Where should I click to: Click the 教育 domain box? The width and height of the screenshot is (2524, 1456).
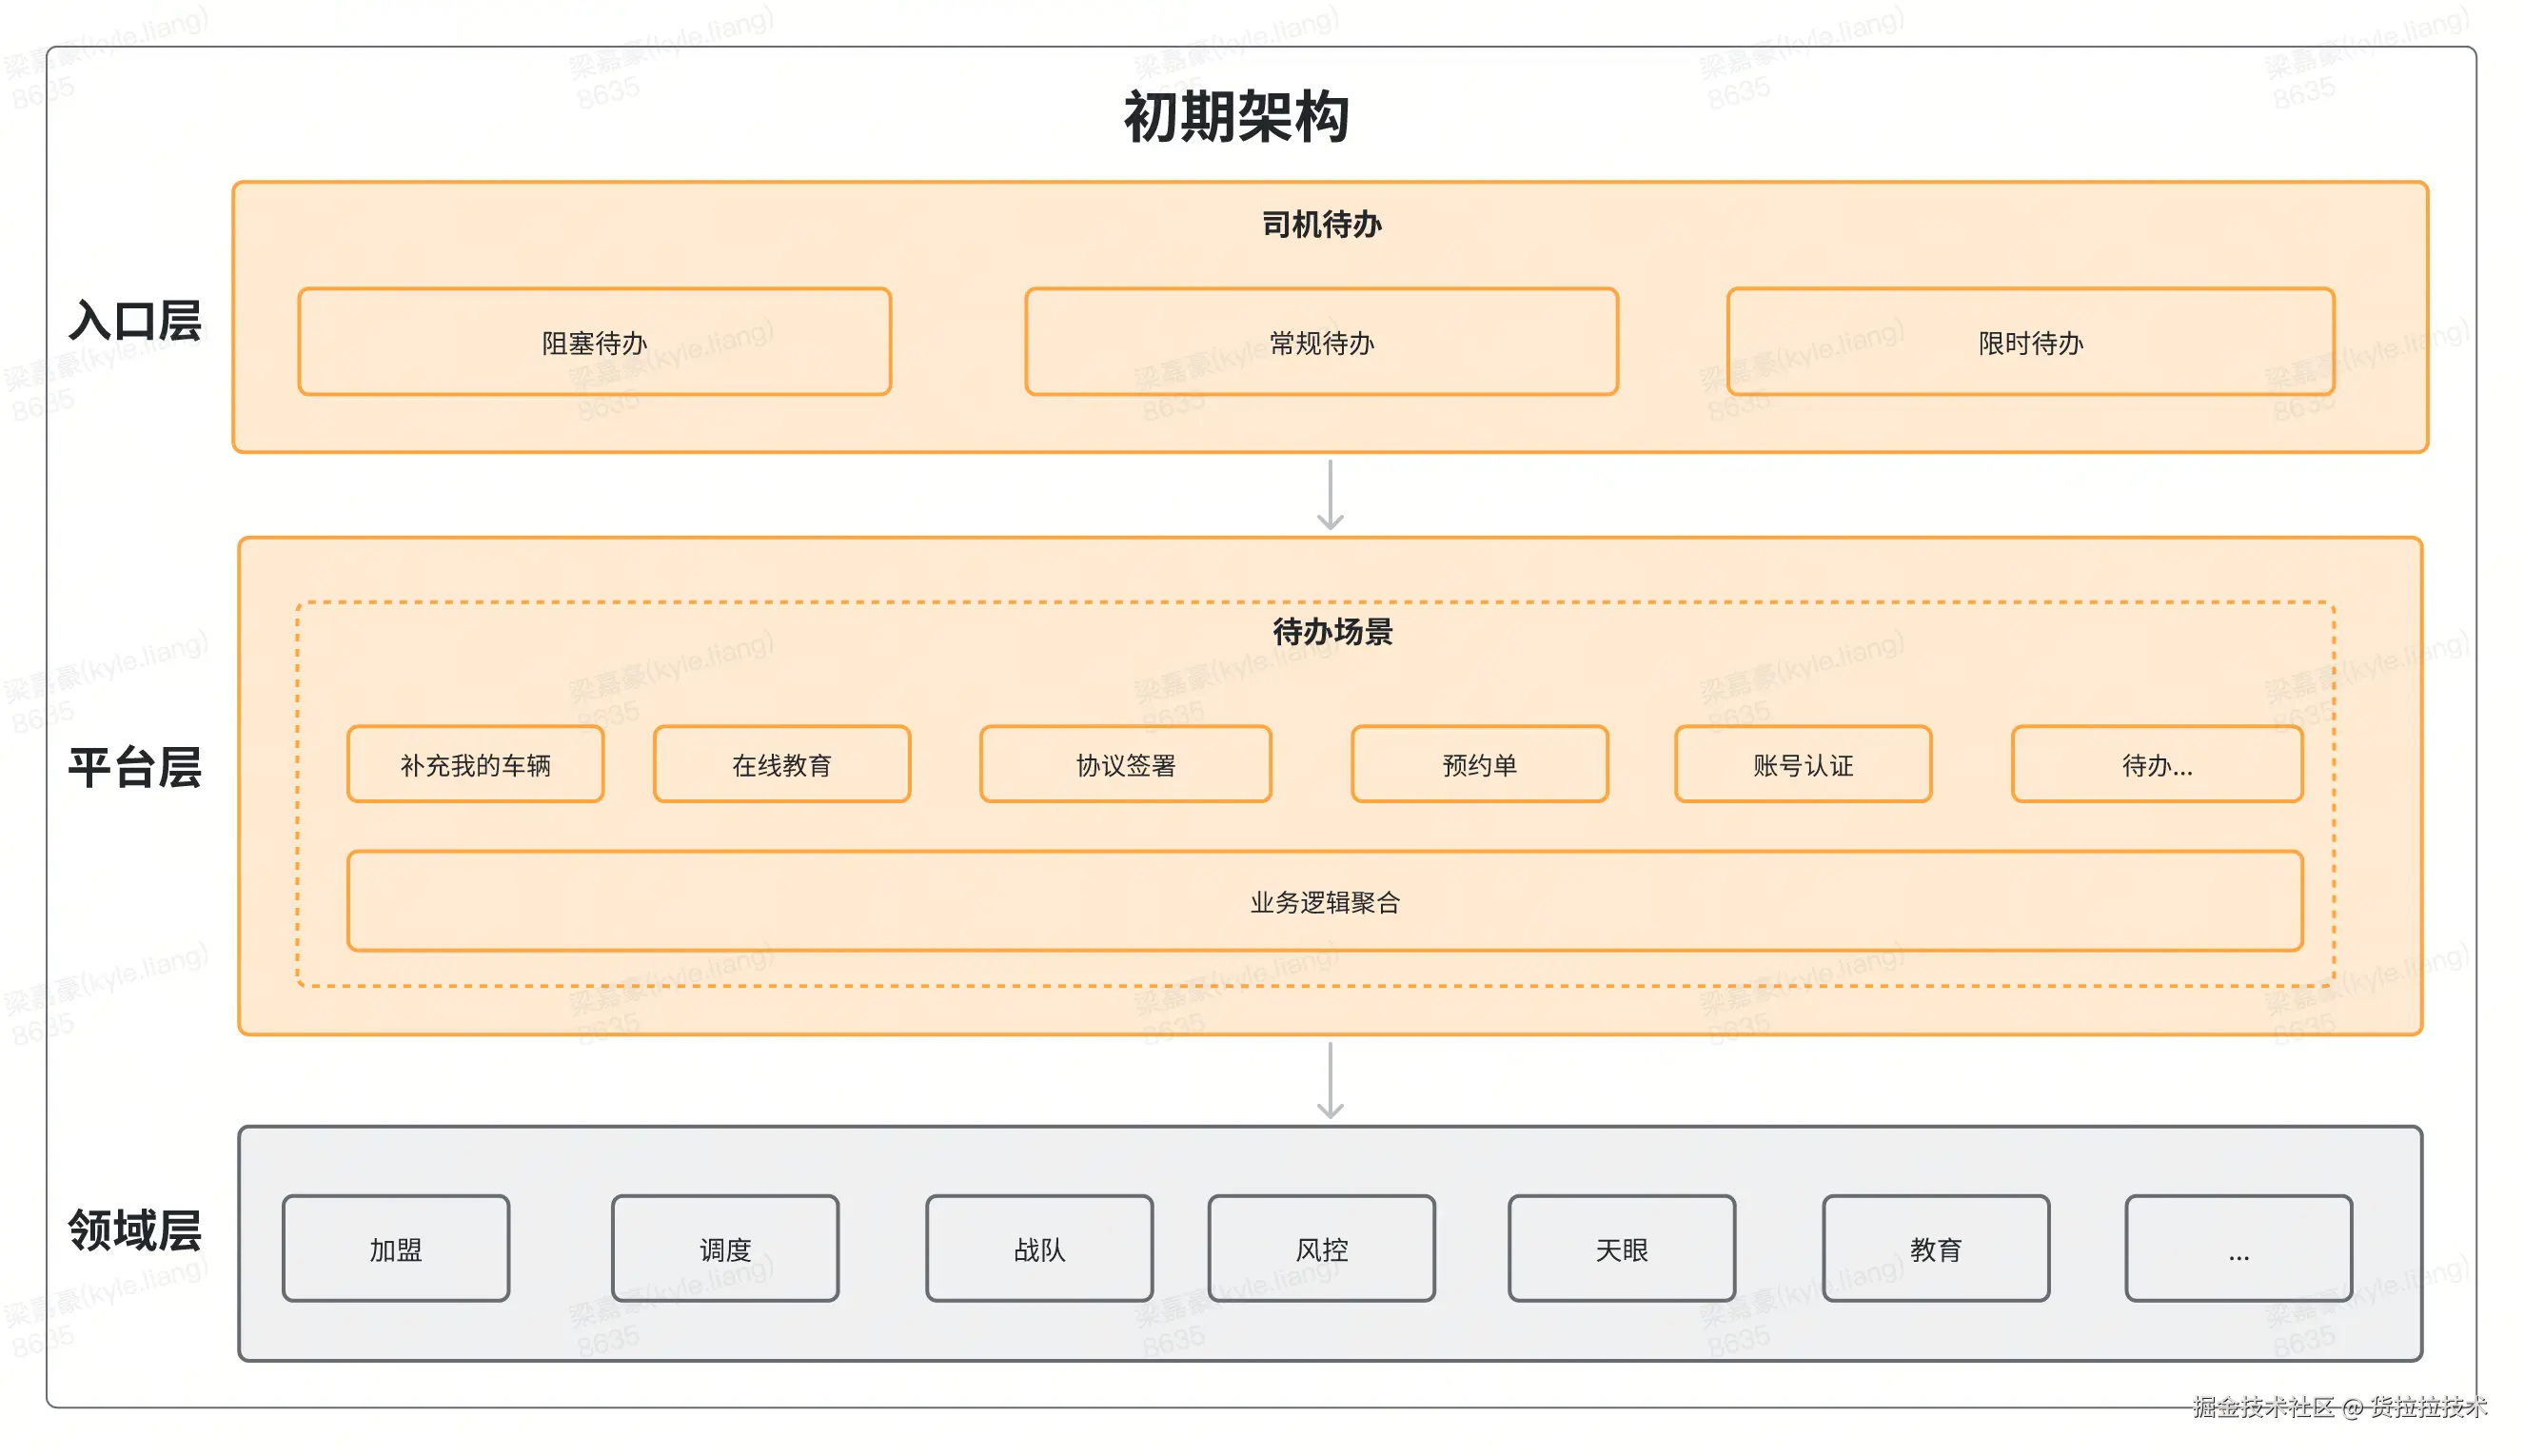coord(1935,1248)
